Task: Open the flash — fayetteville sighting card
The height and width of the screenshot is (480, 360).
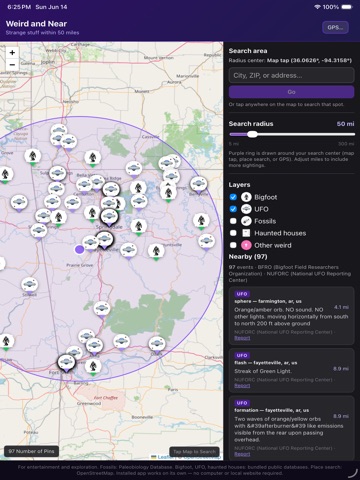Action: pyautogui.click(x=291, y=370)
